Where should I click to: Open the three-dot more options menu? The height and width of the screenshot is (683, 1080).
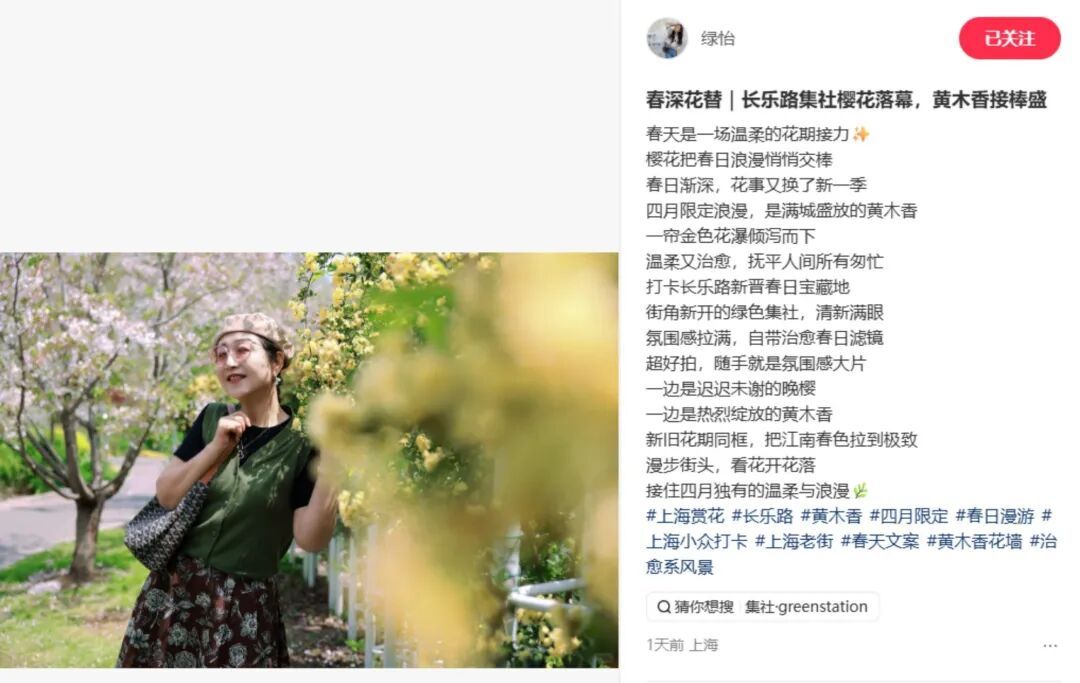[x=1050, y=646]
